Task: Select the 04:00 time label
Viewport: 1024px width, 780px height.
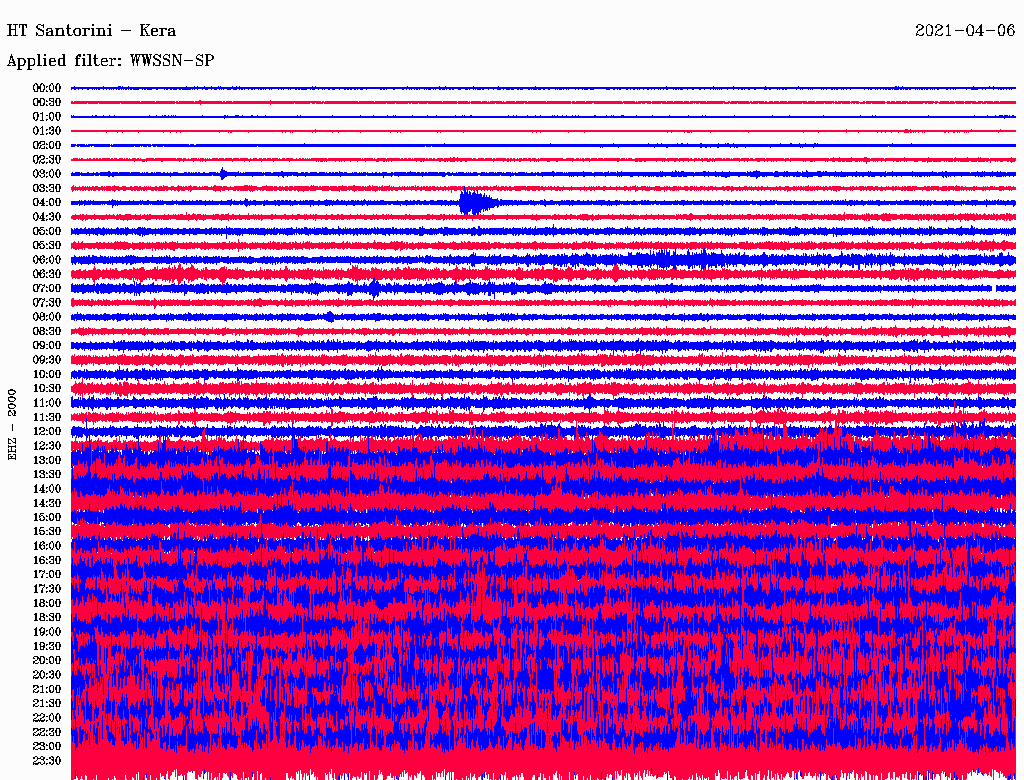Action: [x=47, y=203]
